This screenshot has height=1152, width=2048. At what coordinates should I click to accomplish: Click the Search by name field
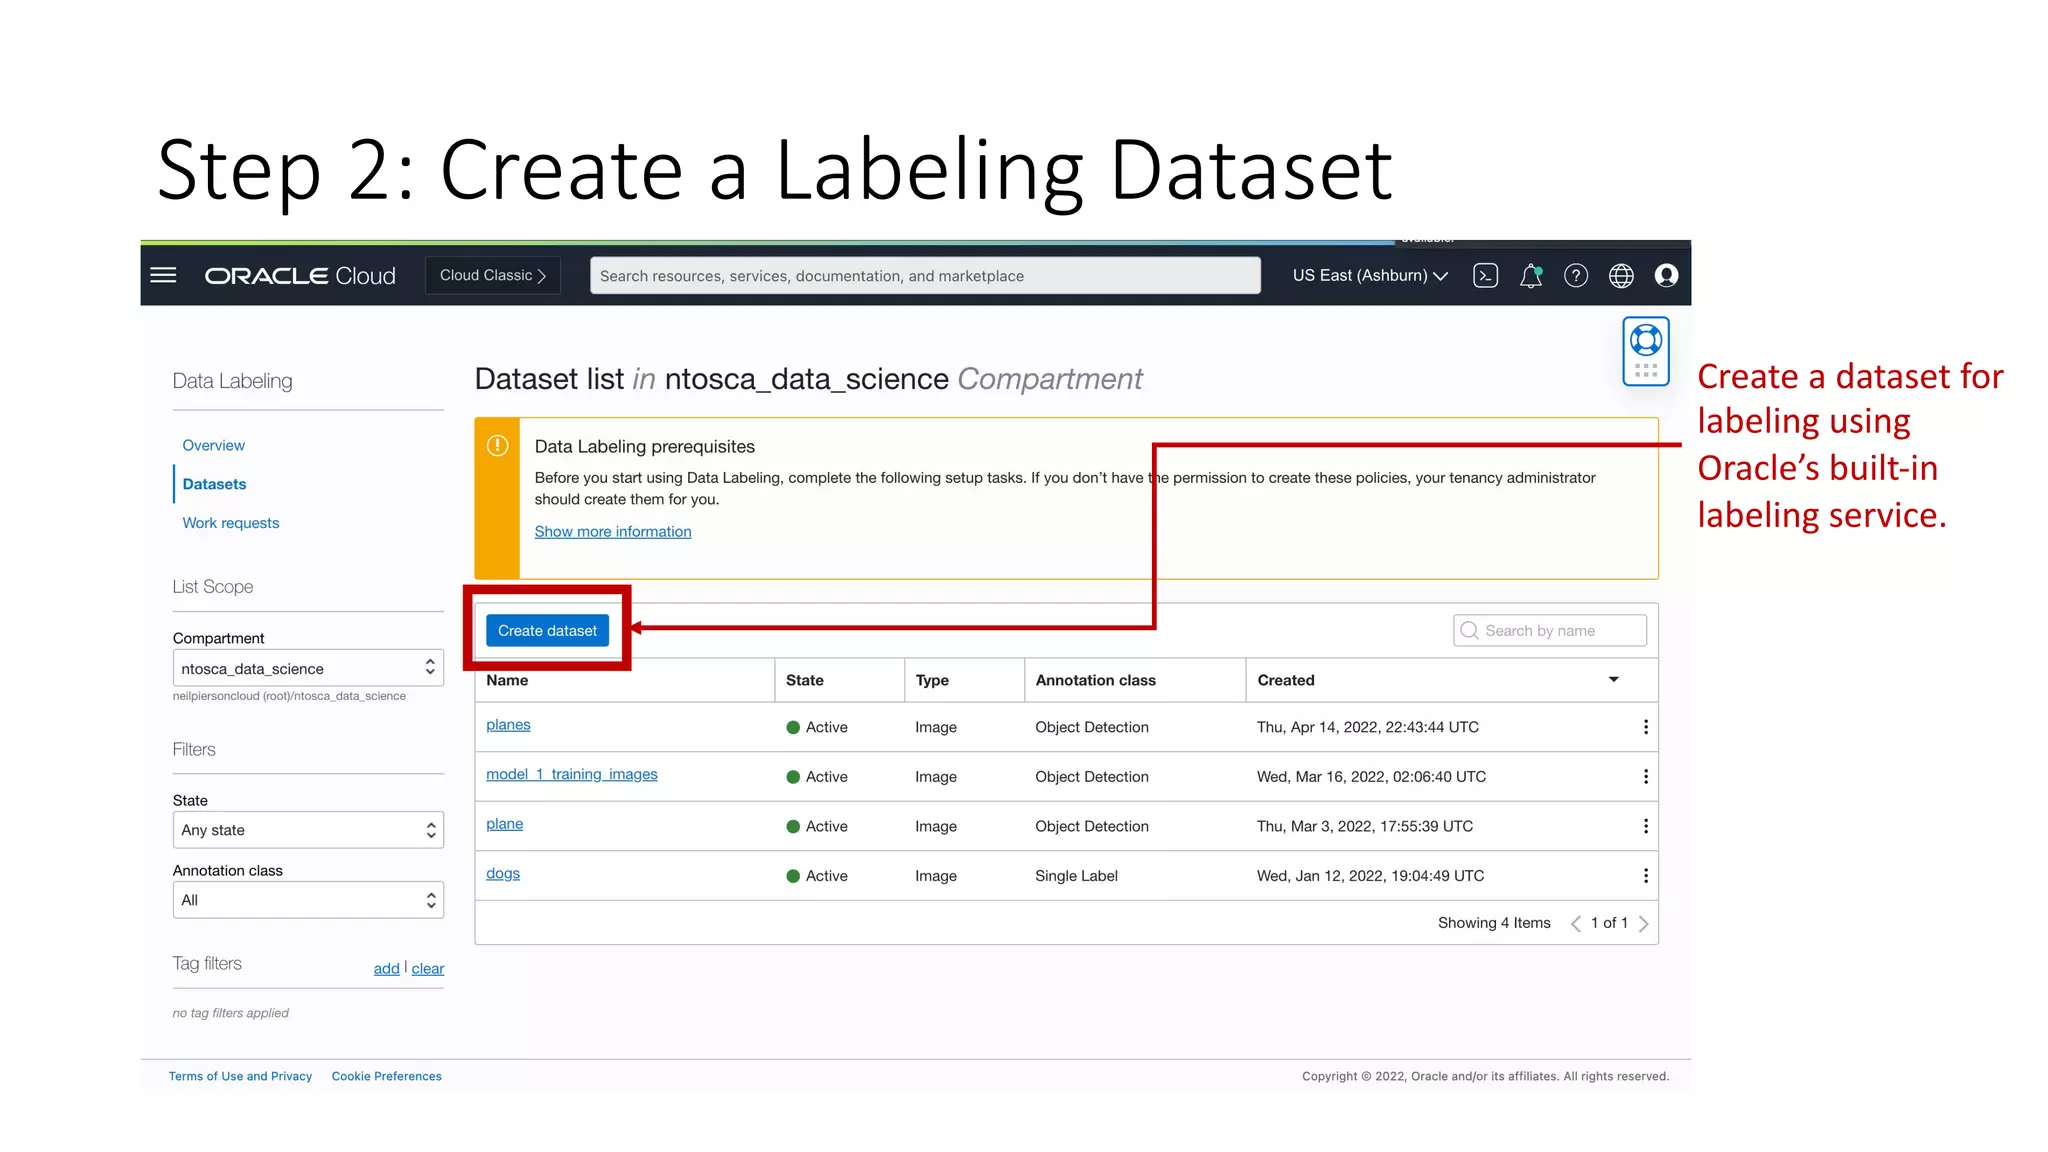click(x=1560, y=631)
